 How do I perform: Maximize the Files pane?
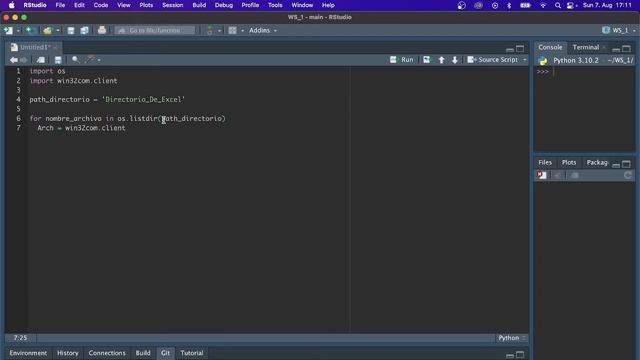(627, 164)
